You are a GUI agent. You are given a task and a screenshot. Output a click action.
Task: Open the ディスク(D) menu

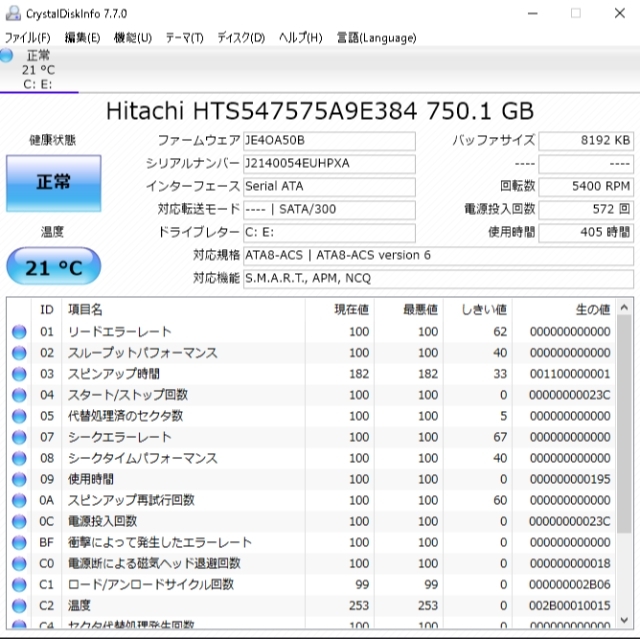[241, 38]
